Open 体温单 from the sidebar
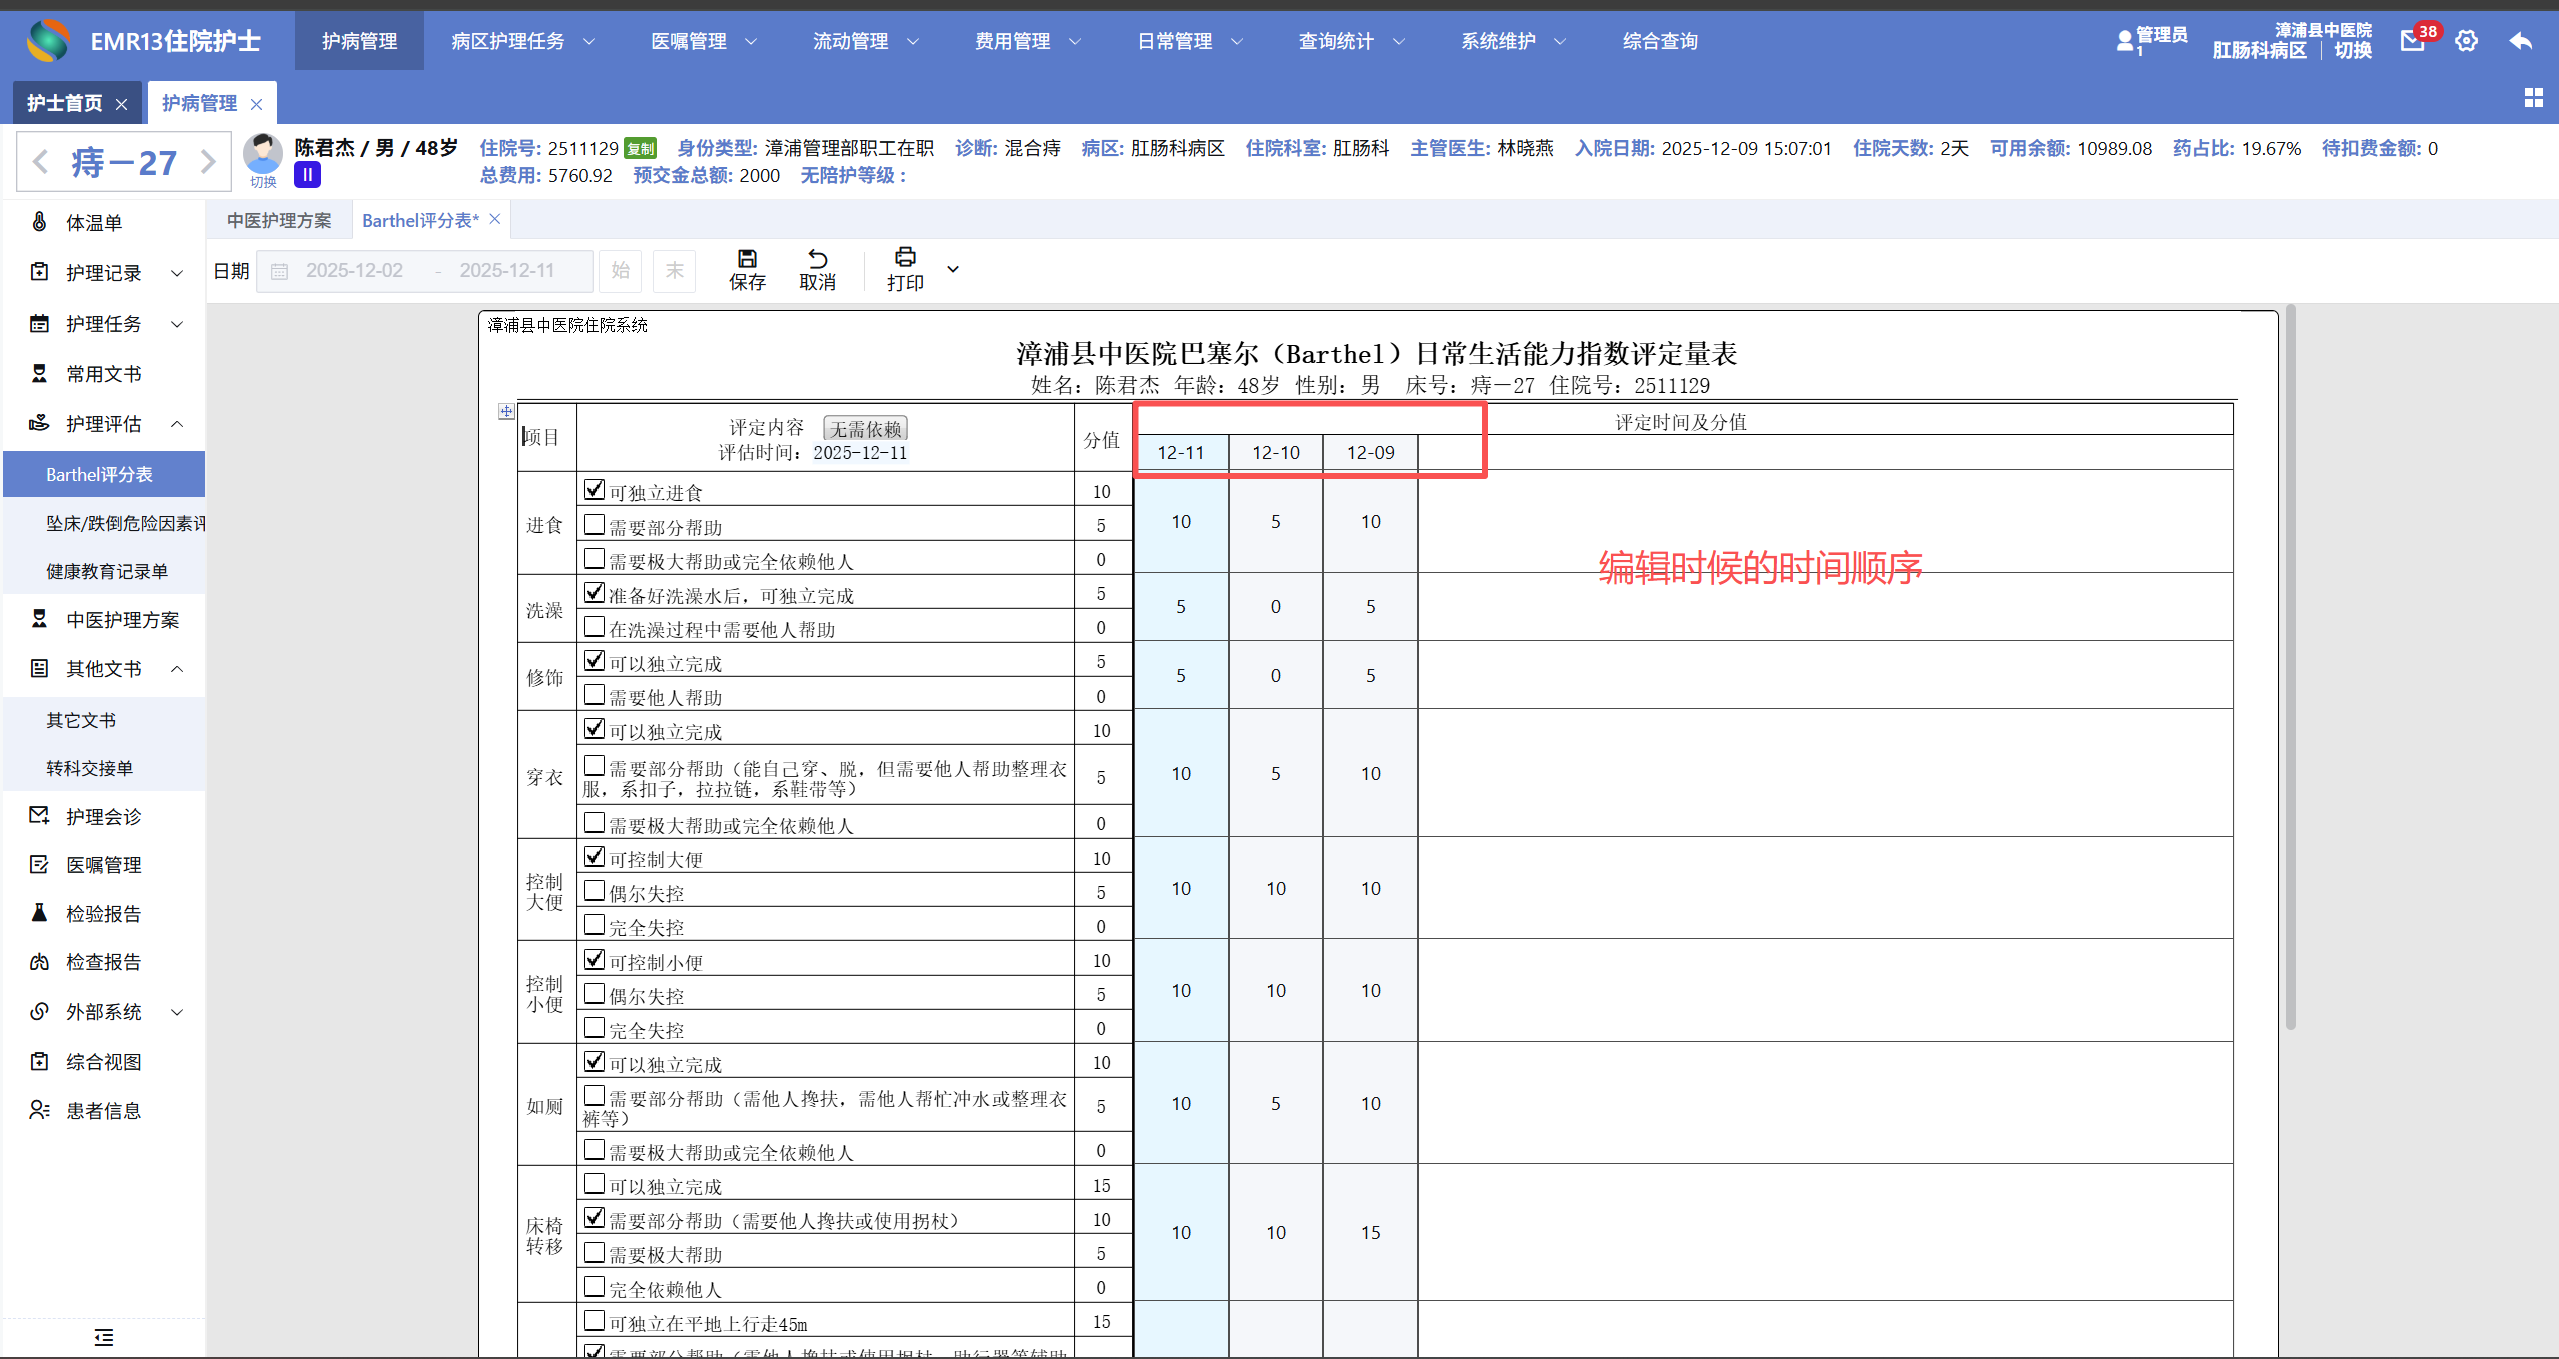This screenshot has height=1359, width=2559. tap(94, 223)
